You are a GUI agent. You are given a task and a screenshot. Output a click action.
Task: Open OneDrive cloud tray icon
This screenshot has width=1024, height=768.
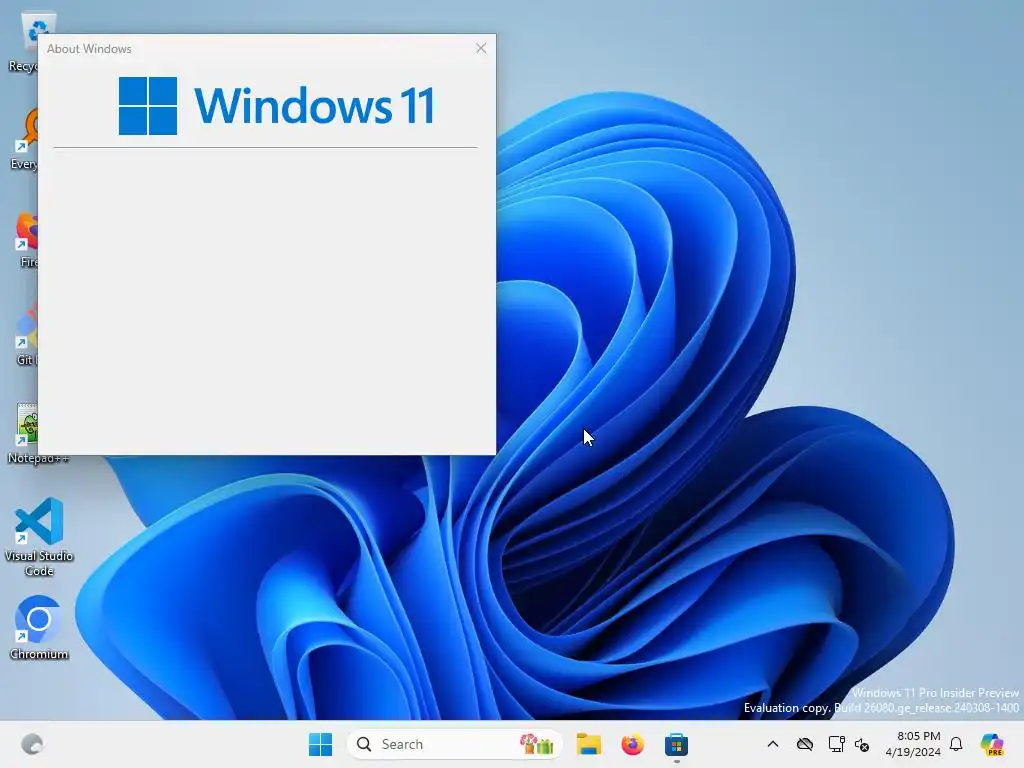pyautogui.click(x=805, y=744)
